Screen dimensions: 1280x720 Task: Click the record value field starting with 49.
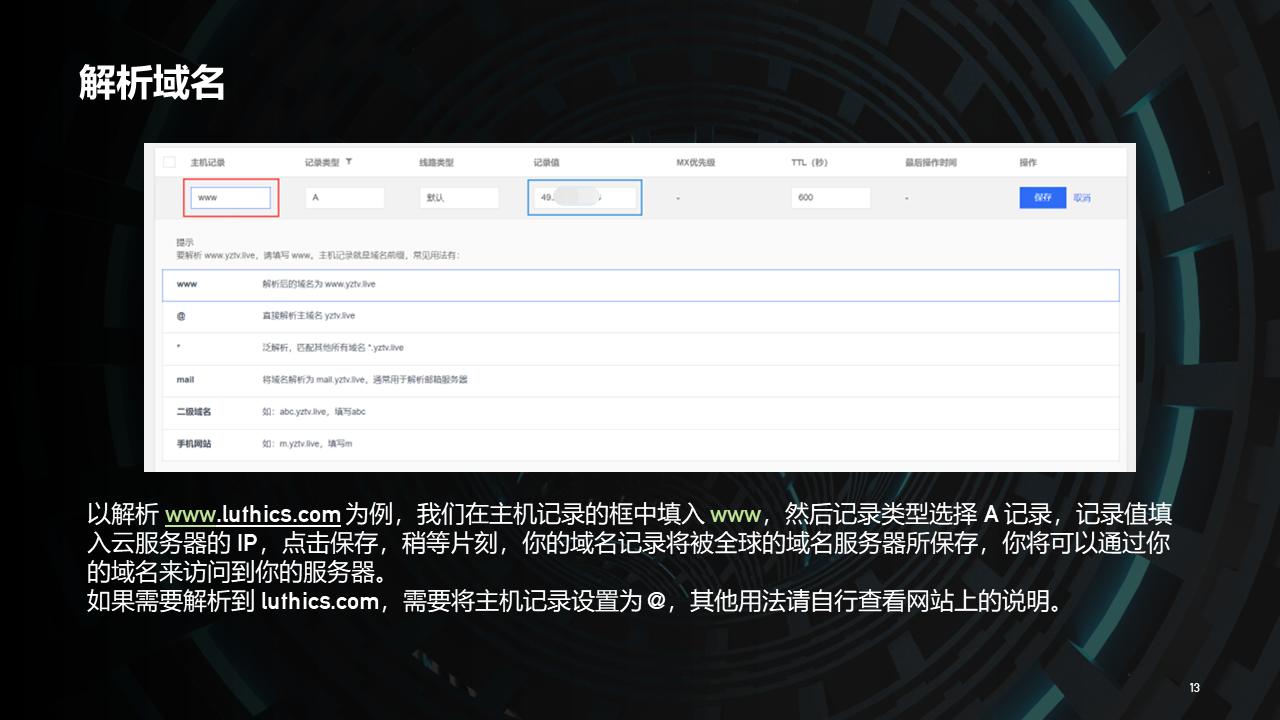(x=584, y=198)
